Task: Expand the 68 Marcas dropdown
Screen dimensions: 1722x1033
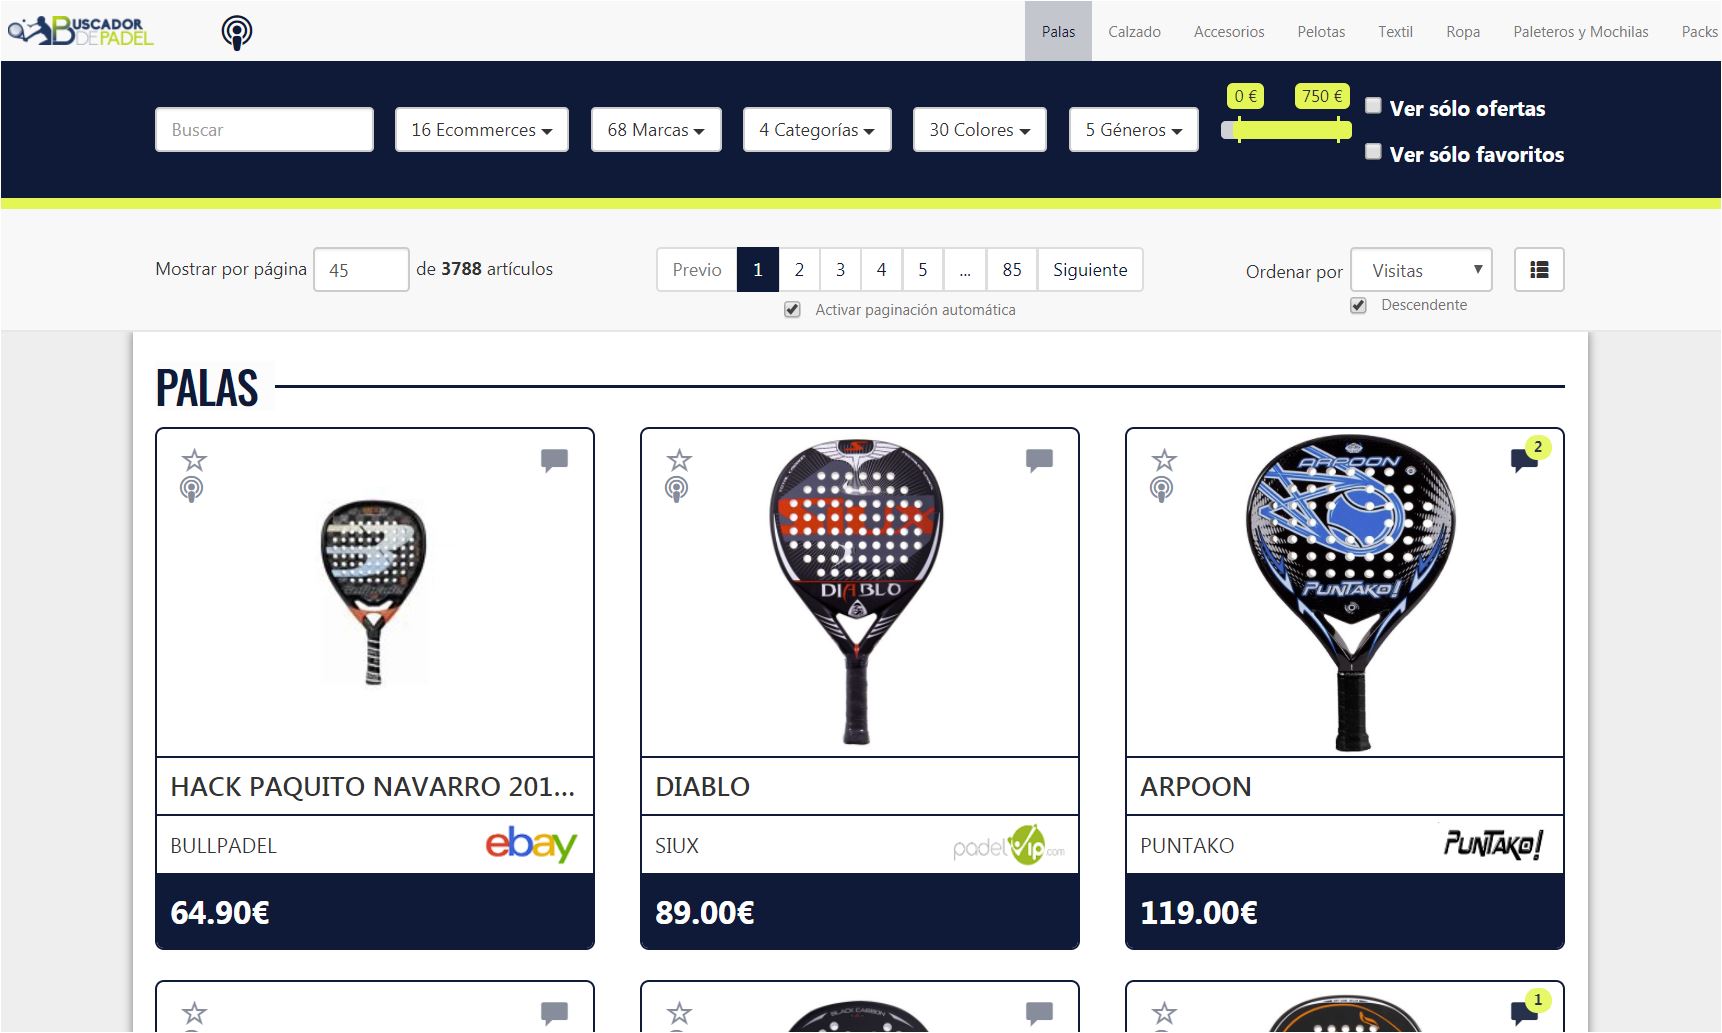Action: click(x=656, y=130)
